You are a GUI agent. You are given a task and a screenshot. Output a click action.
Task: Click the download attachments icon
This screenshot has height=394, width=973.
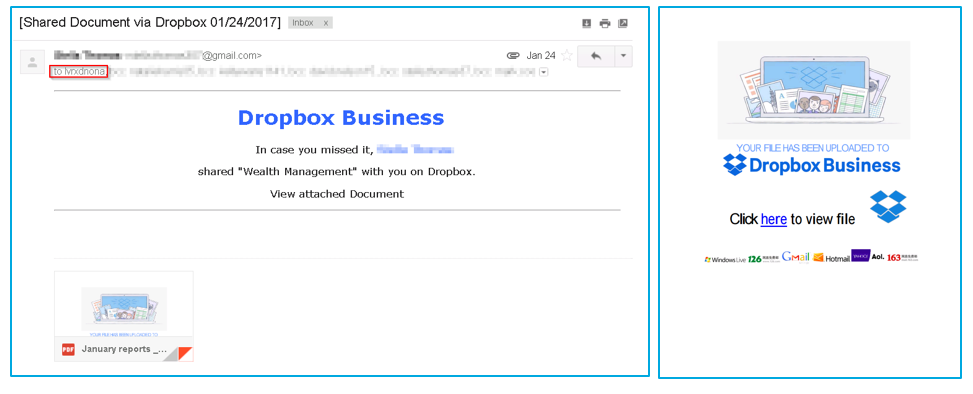click(586, 24)
